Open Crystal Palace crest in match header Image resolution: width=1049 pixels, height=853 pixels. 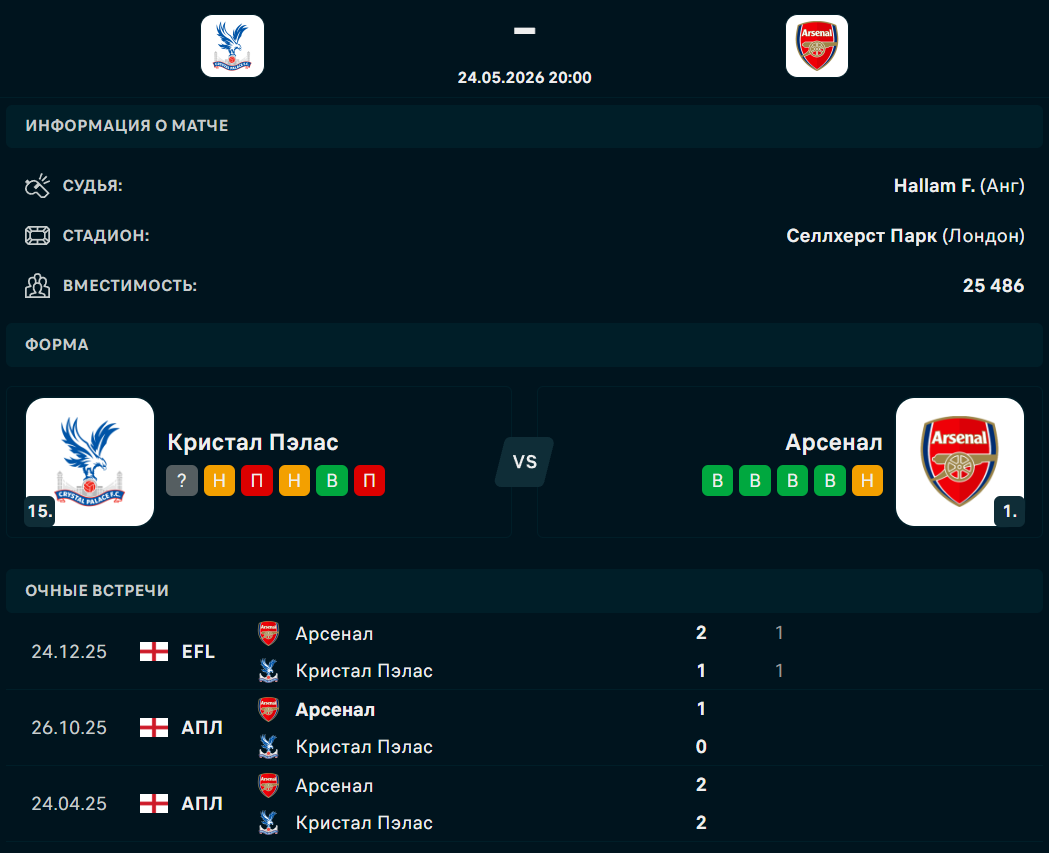point(232,46)
